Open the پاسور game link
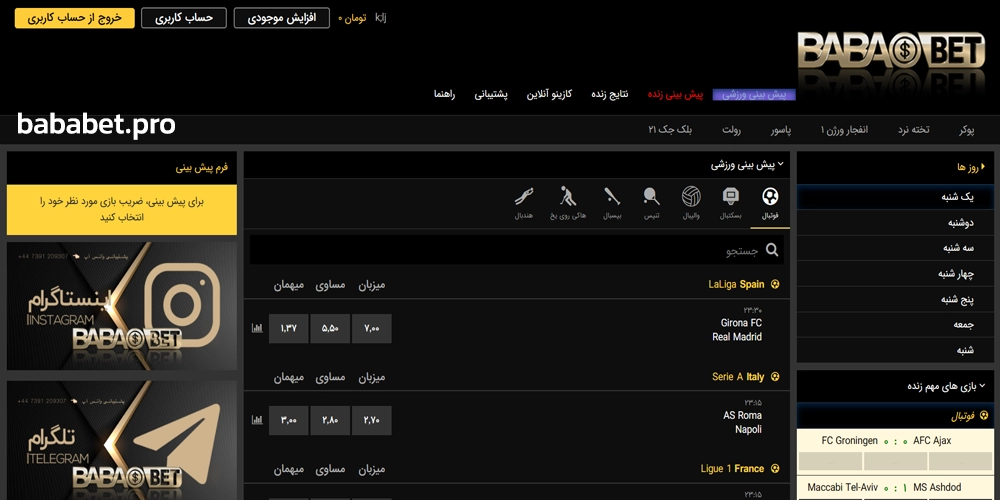The width and height of the screenshot is (1000, 500). 781,130
